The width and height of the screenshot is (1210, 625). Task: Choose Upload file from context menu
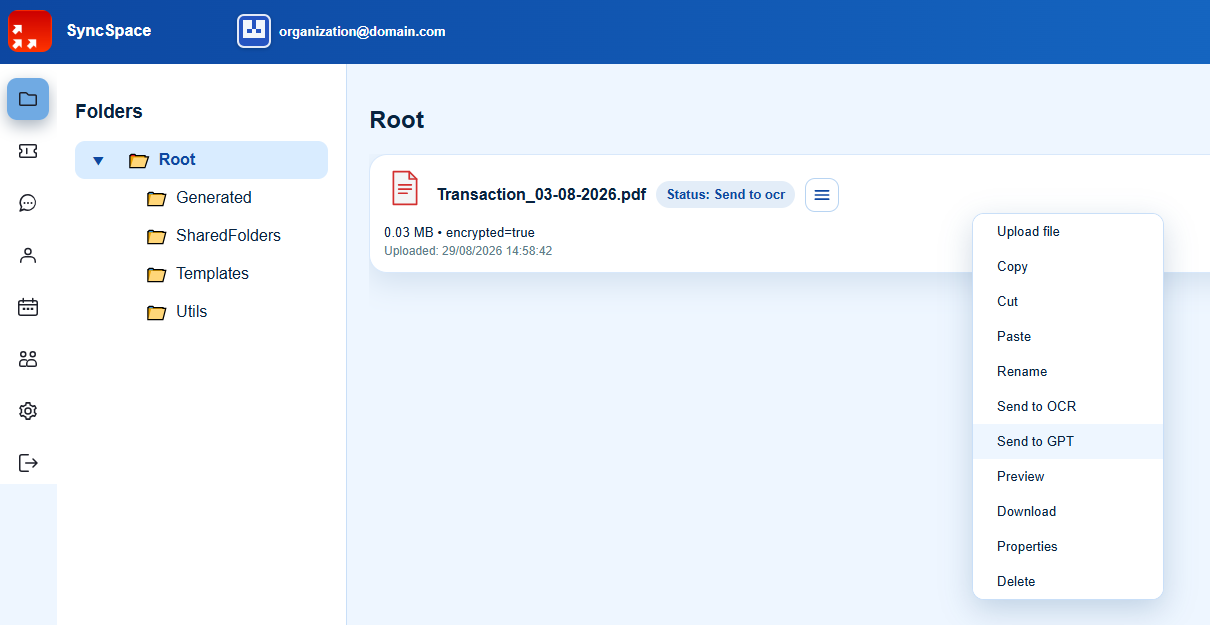[1068, 232]
